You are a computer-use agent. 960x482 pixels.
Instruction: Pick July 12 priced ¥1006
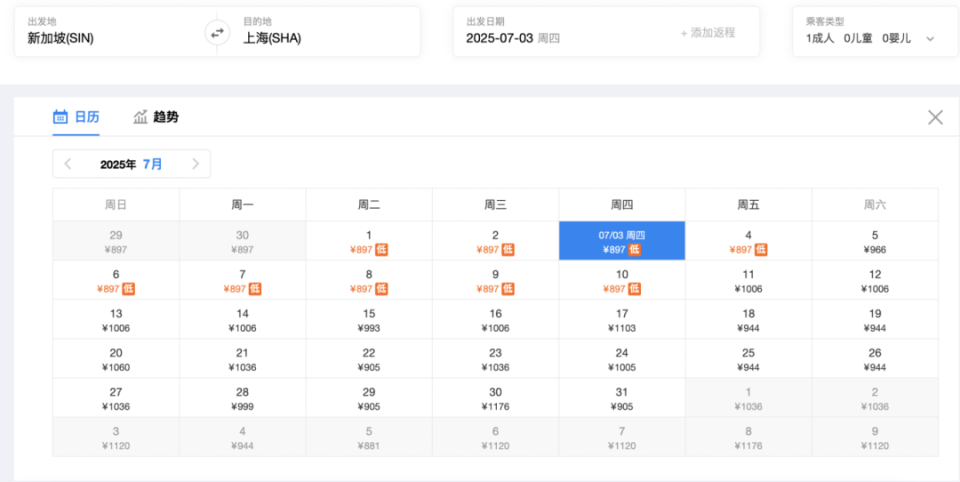click(875, 280)
